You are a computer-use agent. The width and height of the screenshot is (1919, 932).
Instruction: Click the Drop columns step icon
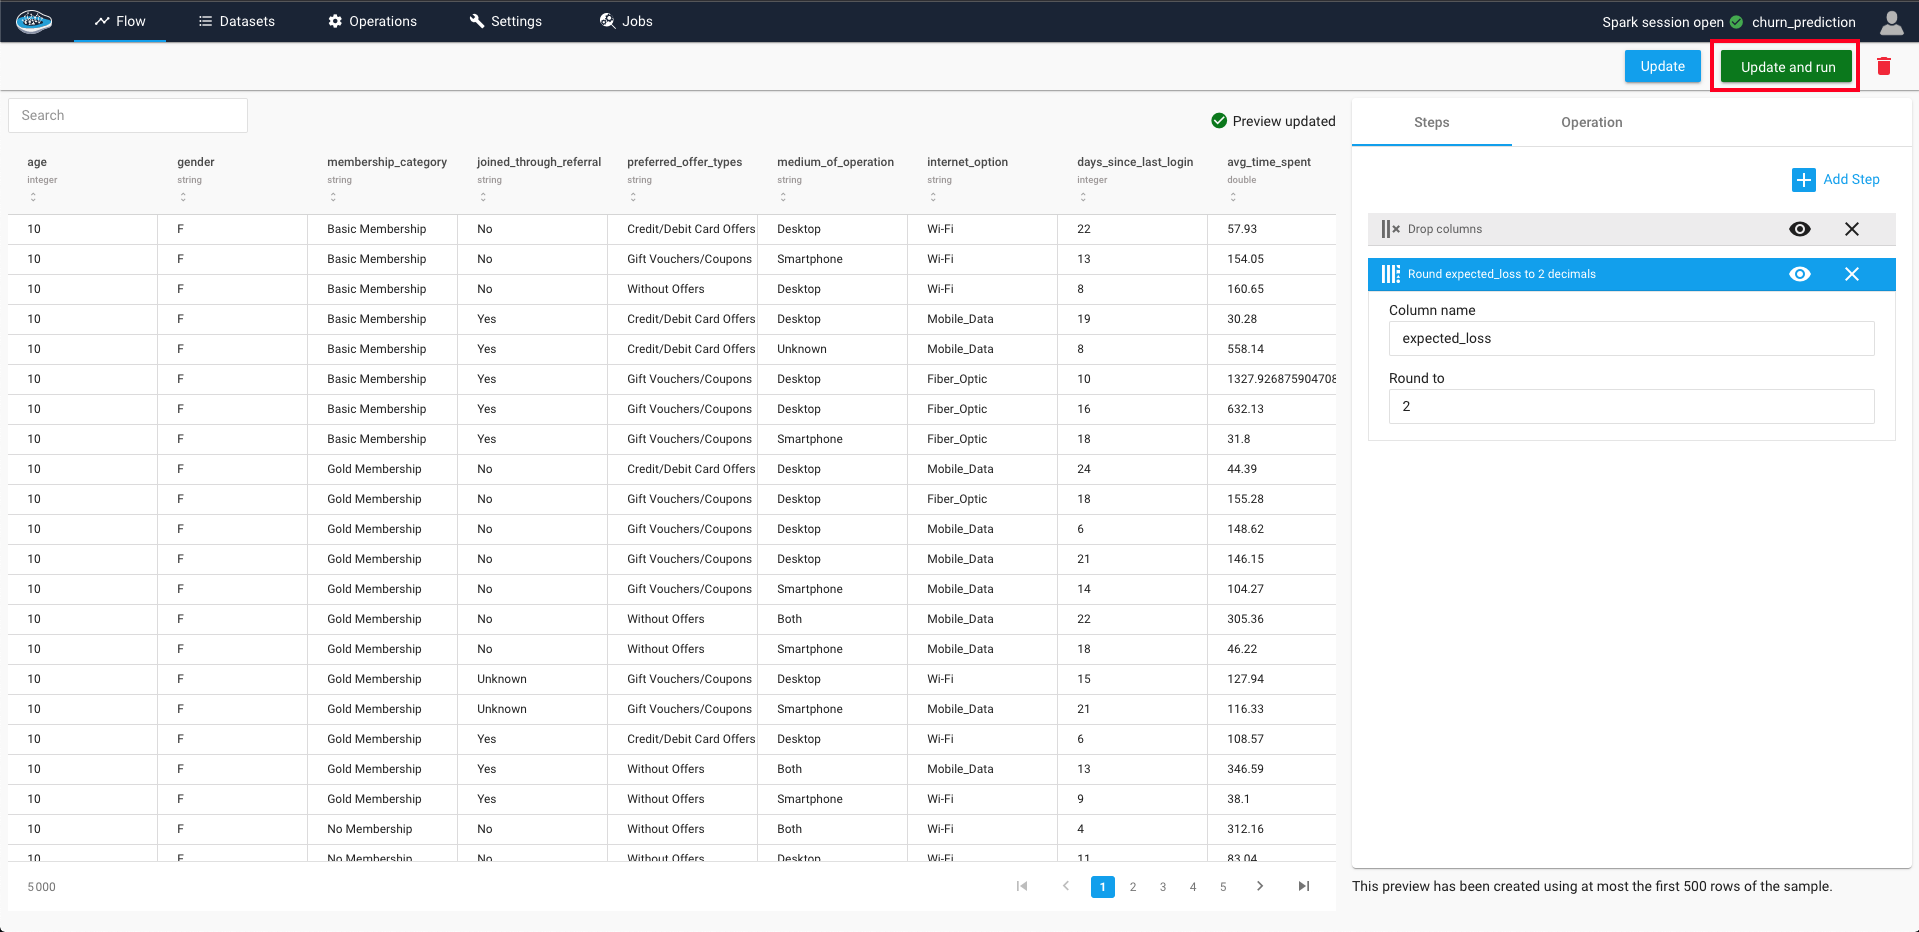pyautogui.click(x=1390, y=229)
